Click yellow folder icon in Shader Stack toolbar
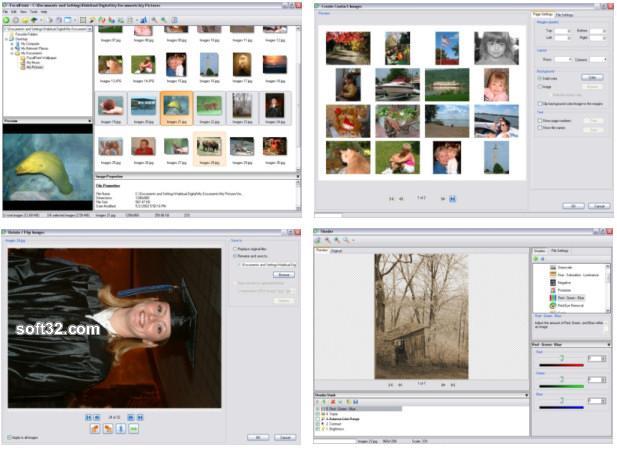Screen dimensions: 617x451 click(x=348, y=402)
